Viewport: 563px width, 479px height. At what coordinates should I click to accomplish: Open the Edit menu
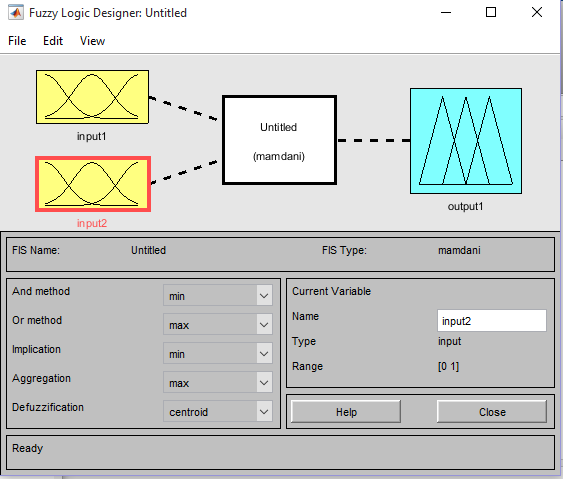53,41
